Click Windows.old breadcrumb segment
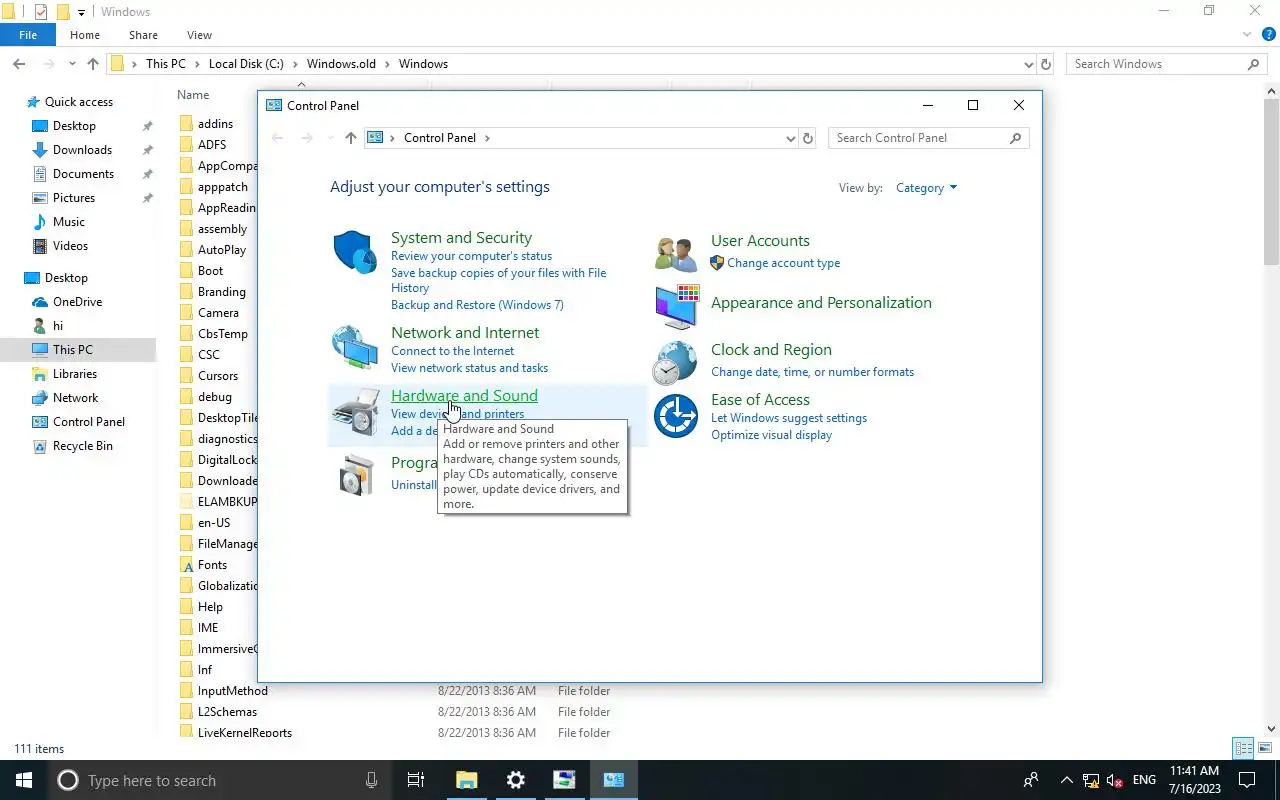Image resolution: width=1280 pixels, height=800 pixels. [341, 64]
